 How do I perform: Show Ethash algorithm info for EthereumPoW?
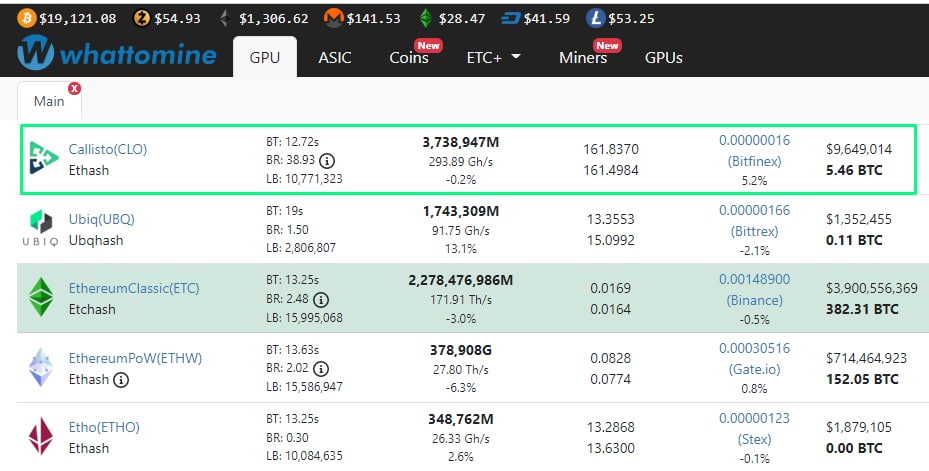pos(121,380)
